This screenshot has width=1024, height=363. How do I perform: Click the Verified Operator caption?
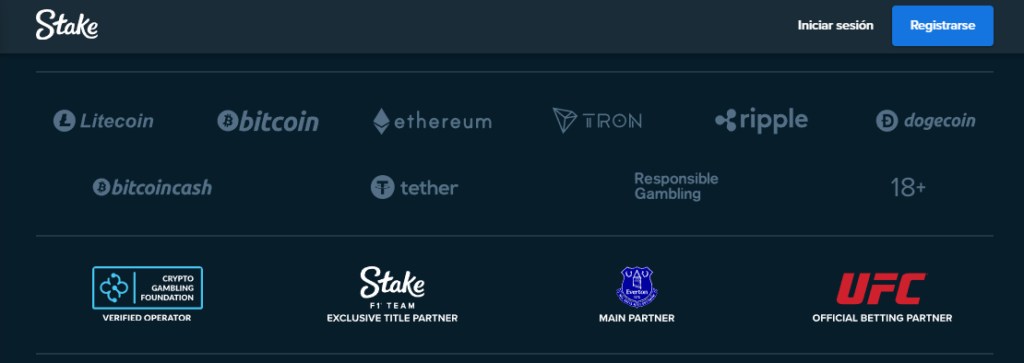tap(147, 318)
